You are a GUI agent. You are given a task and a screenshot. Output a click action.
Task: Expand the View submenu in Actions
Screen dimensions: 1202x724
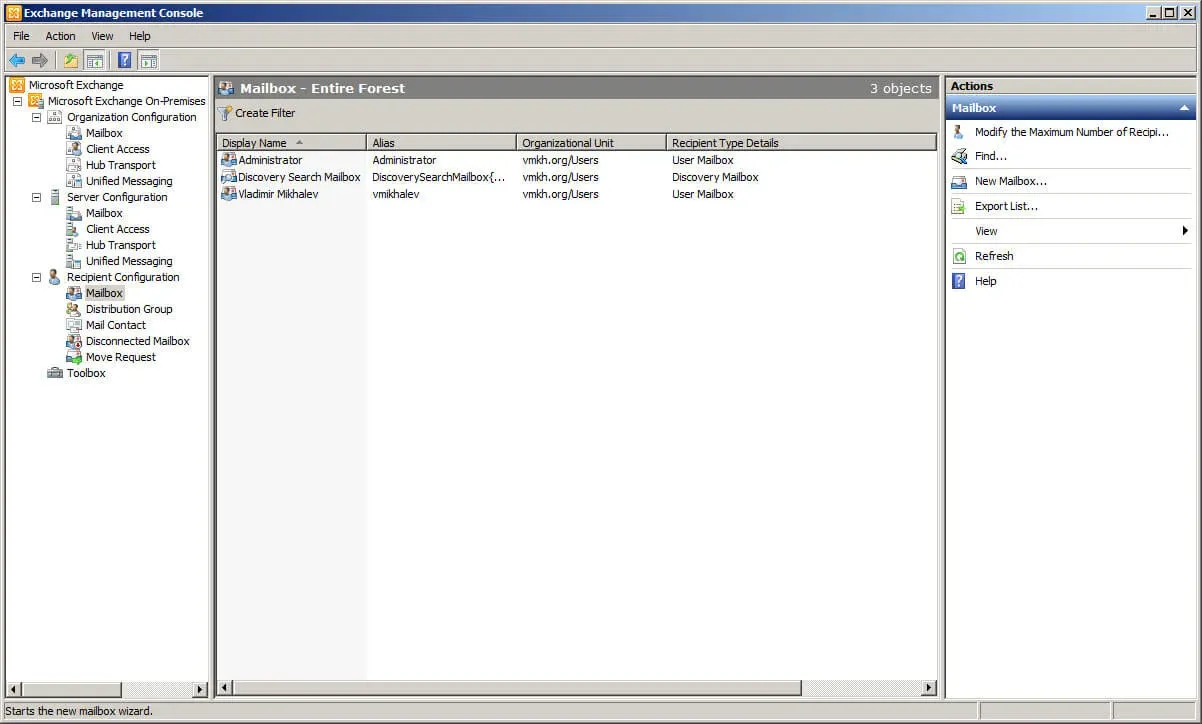click(x=1071, y=231)
